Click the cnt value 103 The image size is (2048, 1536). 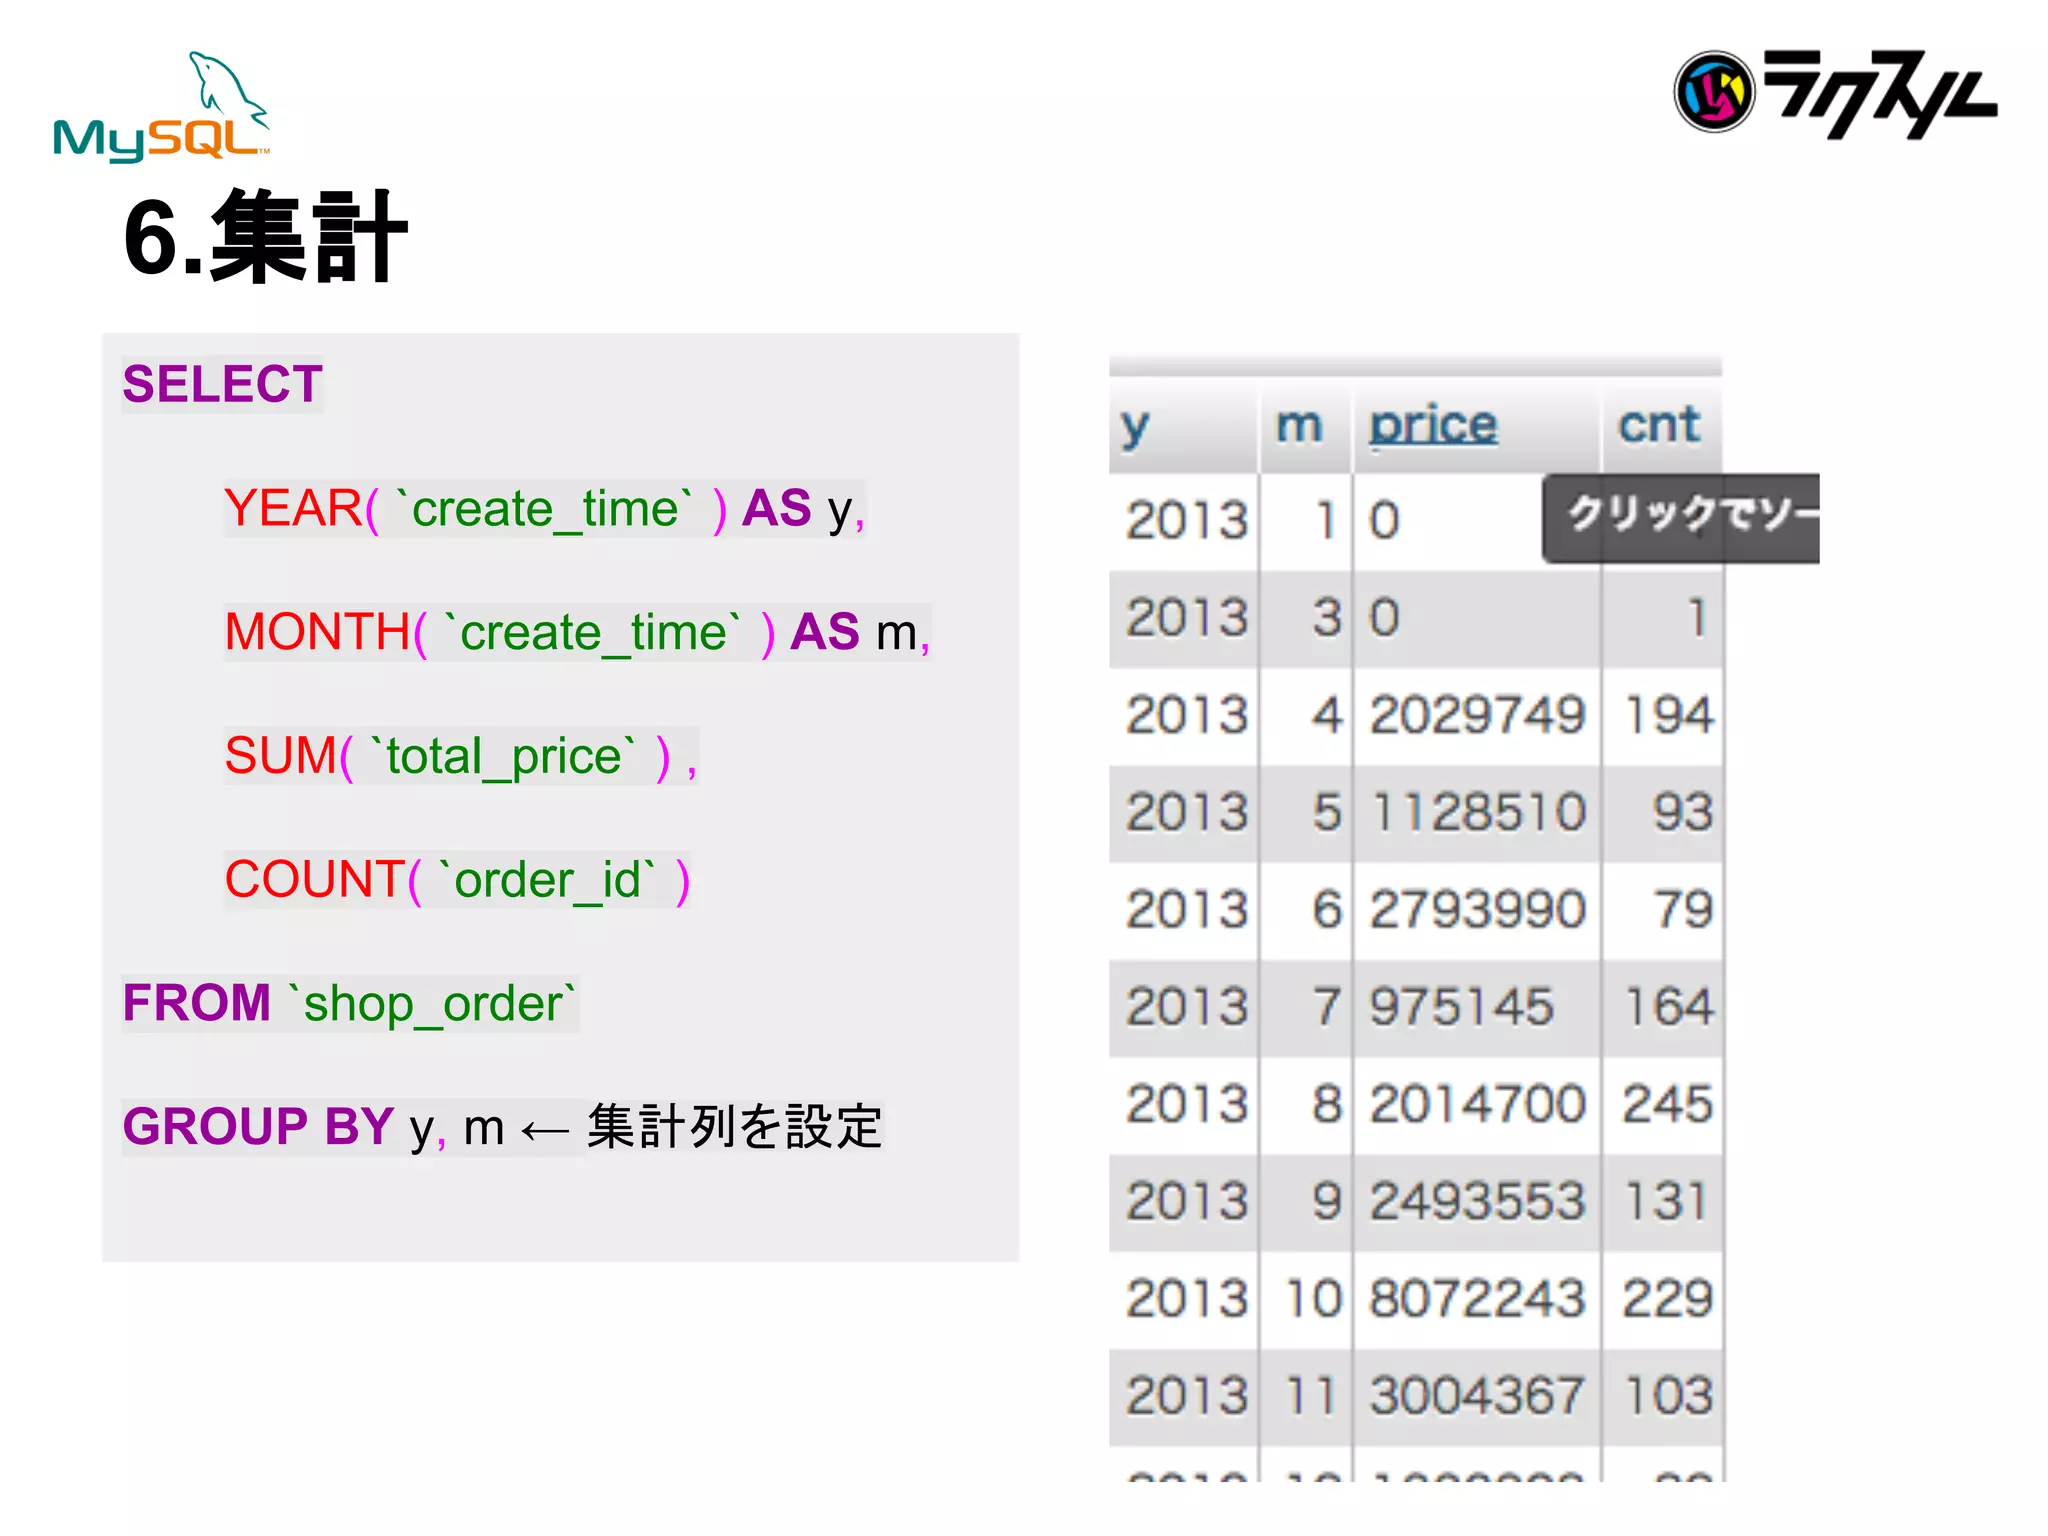click(x=1669, y=1395)
